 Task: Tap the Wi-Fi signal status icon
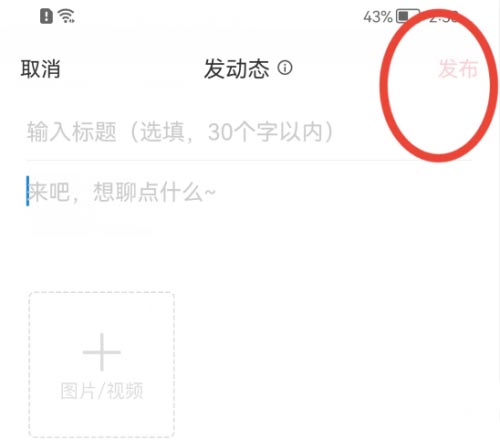coord(66,16)
